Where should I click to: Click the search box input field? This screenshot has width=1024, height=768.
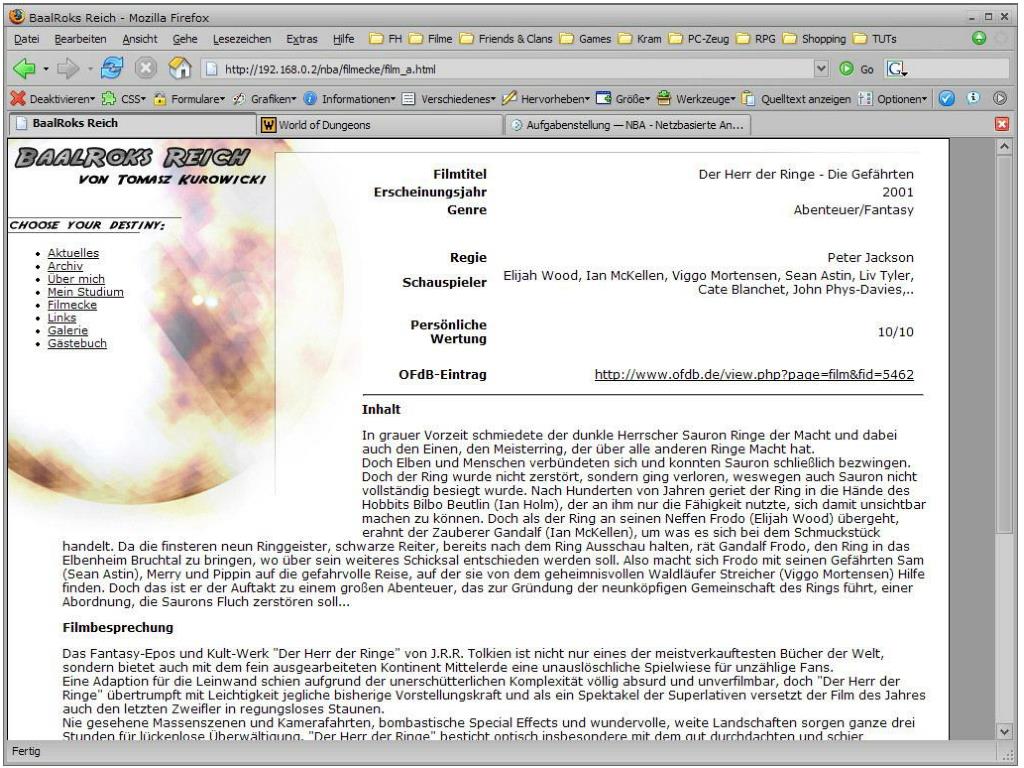coord(959,69)
